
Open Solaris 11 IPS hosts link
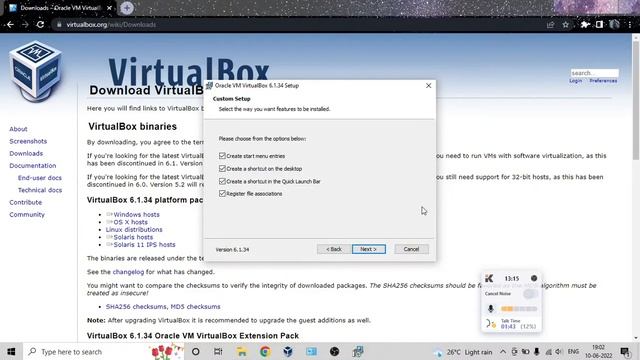click(144, 244)
